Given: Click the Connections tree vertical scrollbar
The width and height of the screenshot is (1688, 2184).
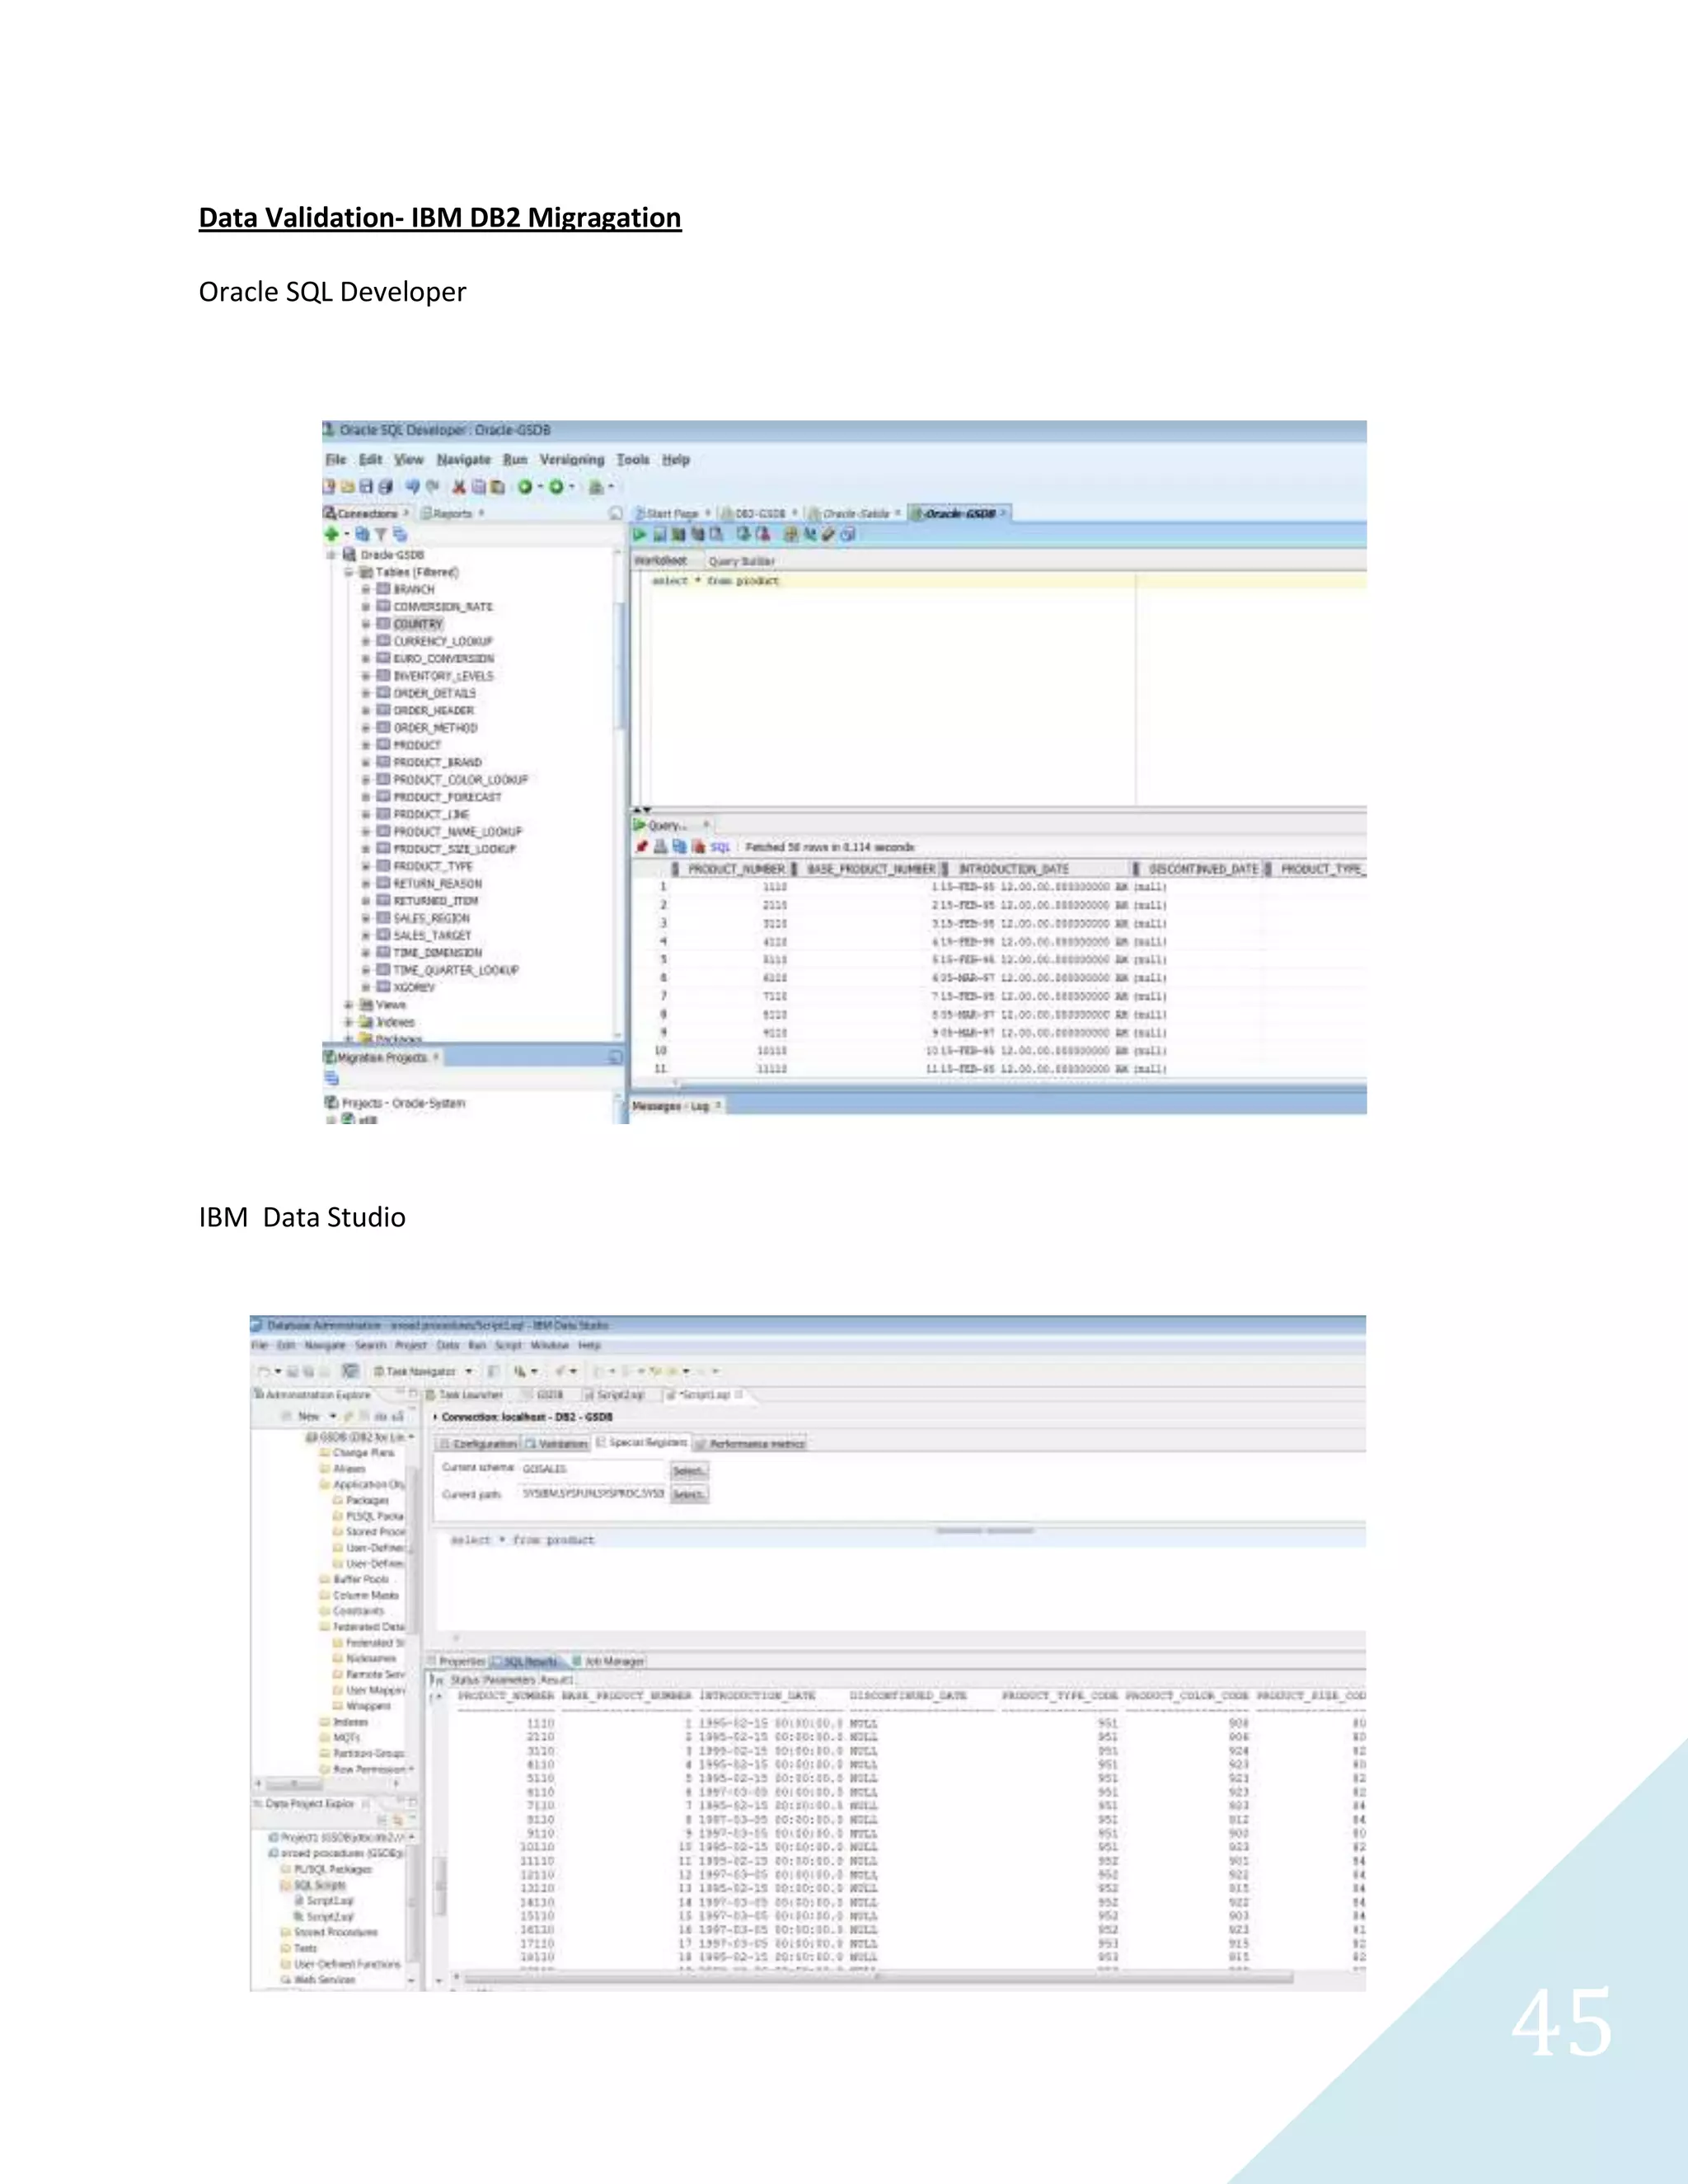Looking at the screenshot, I should [620, 666].
